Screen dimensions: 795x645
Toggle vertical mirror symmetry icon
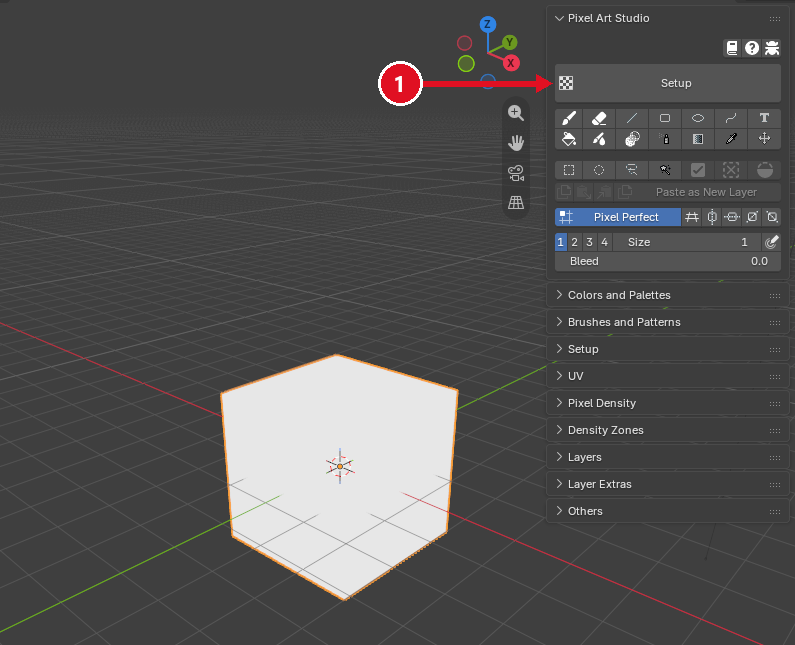(x=712, y=217)
